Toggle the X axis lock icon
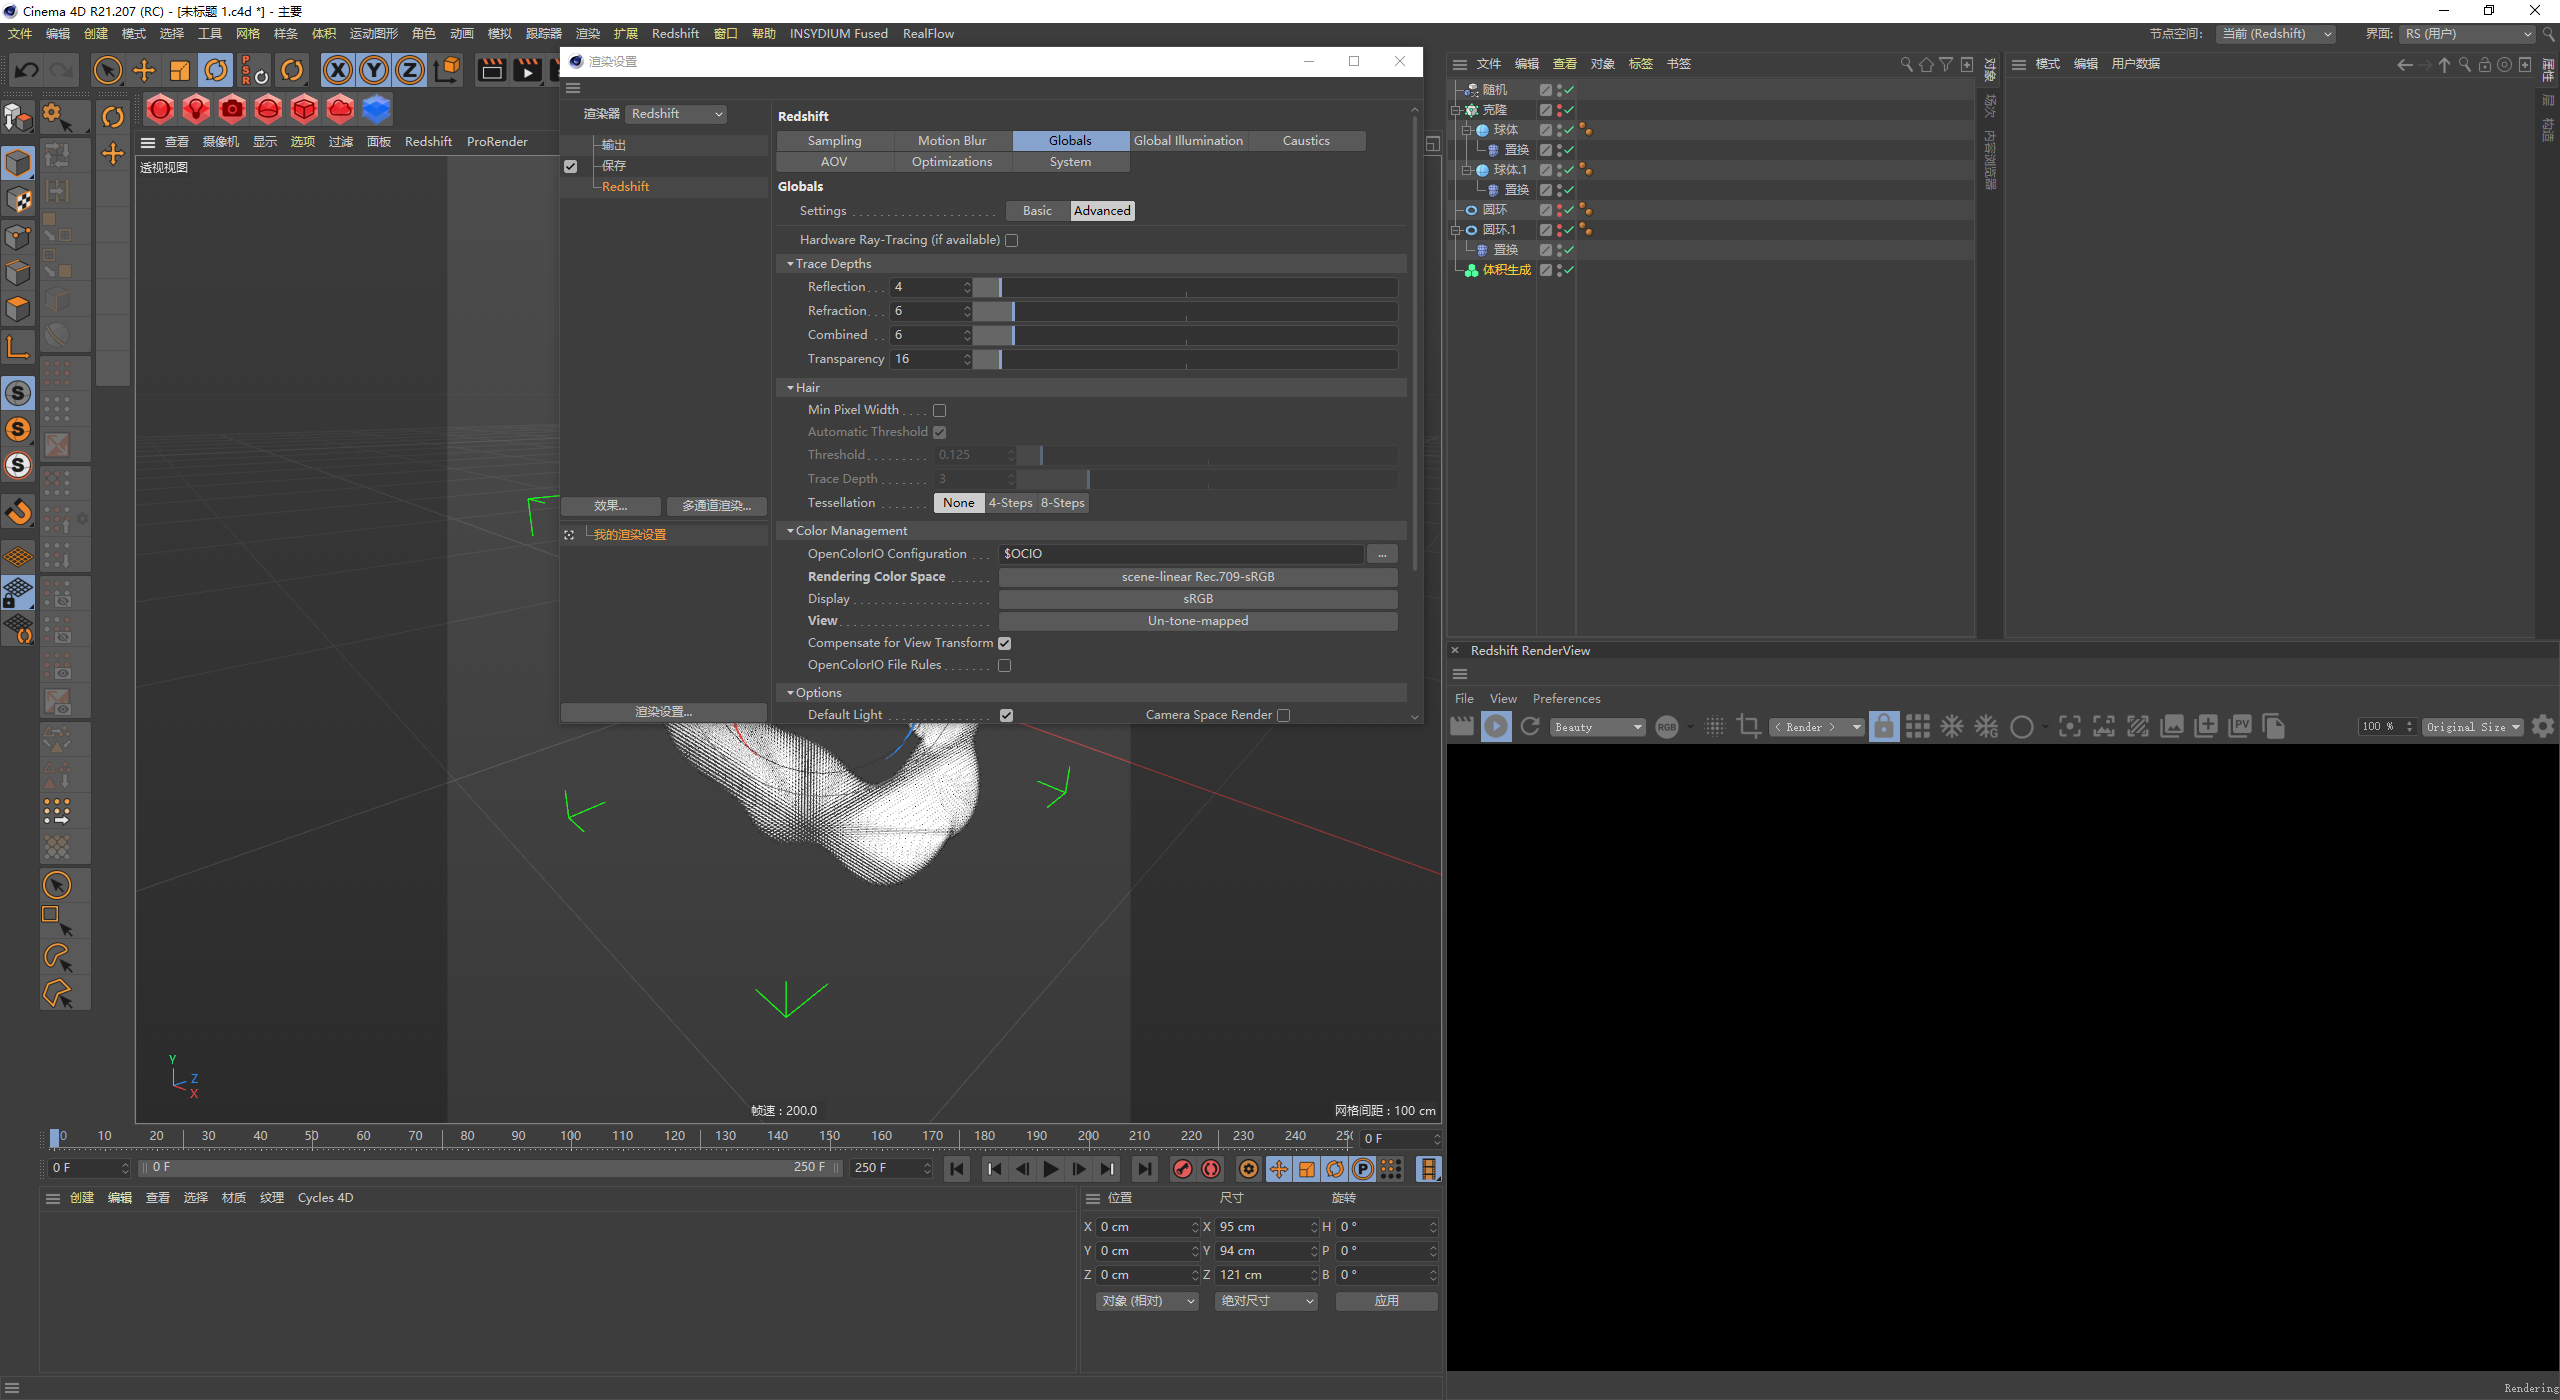This screenshot has height=1400, width=2560. click(x=338, y=70)
